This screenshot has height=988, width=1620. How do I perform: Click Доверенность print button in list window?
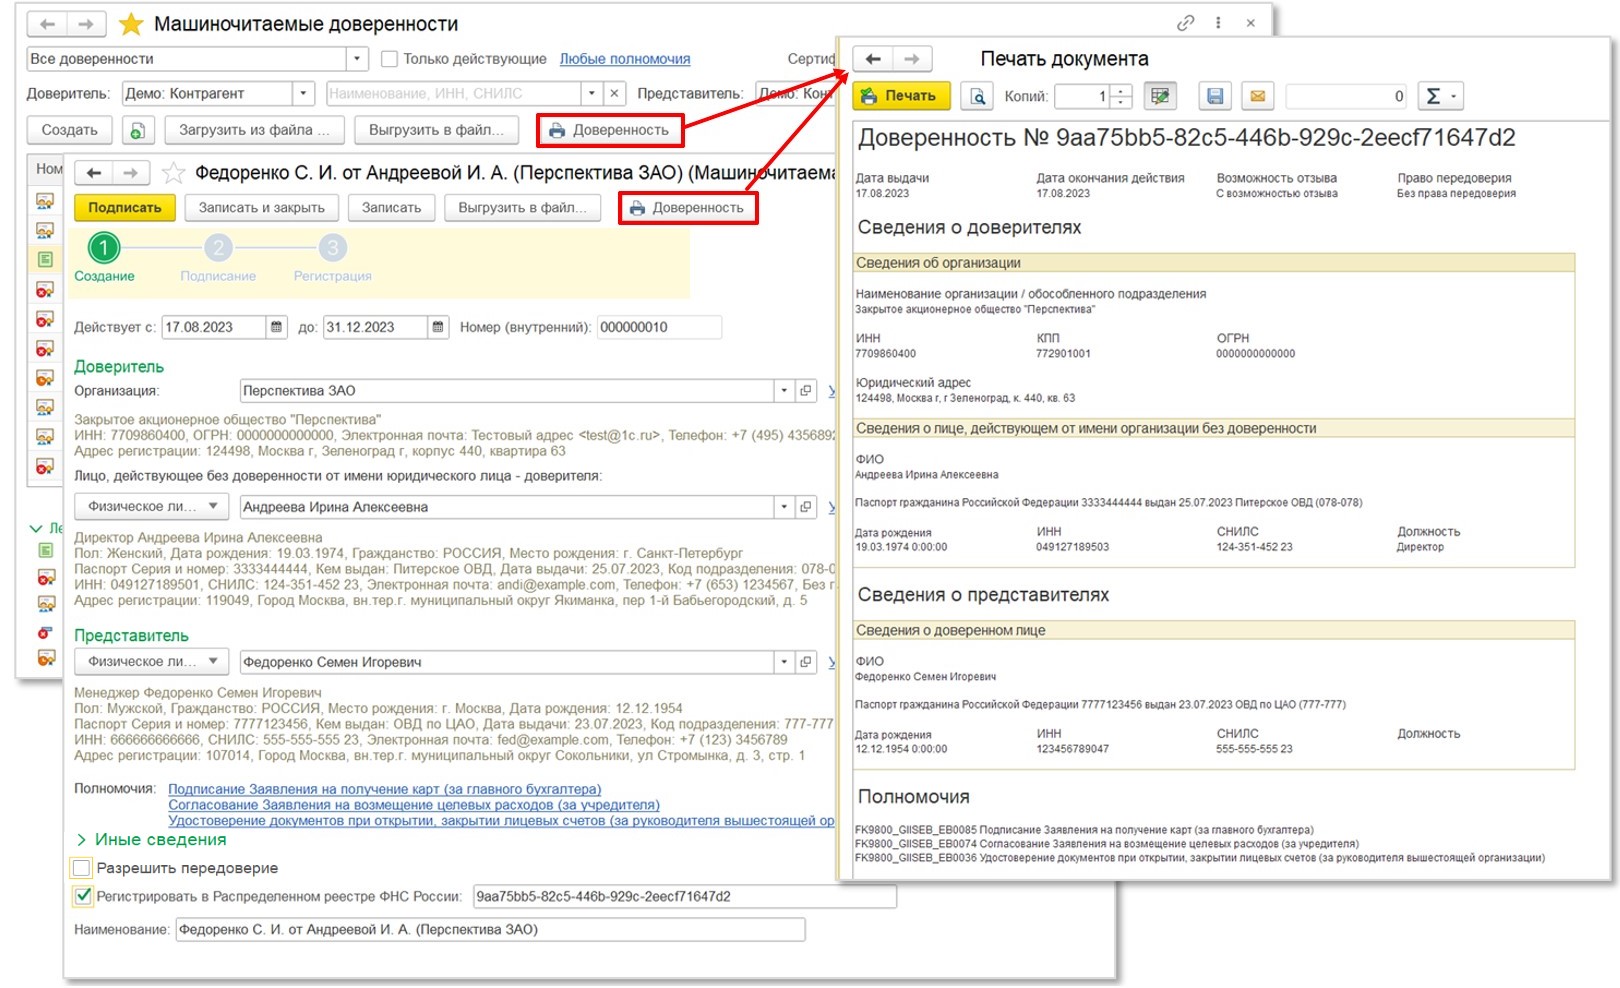pyautogui.click(x=609, y=130)
